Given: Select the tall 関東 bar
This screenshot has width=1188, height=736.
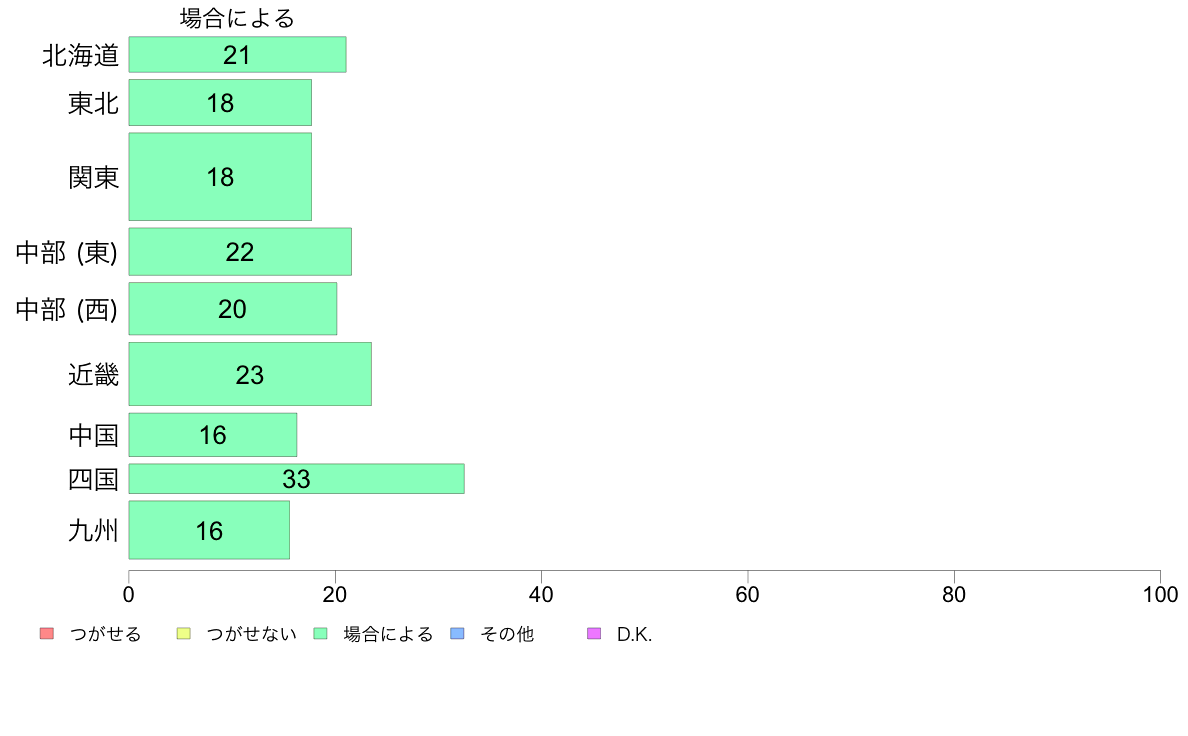Looking at the screenshot, I should (220, 177).
